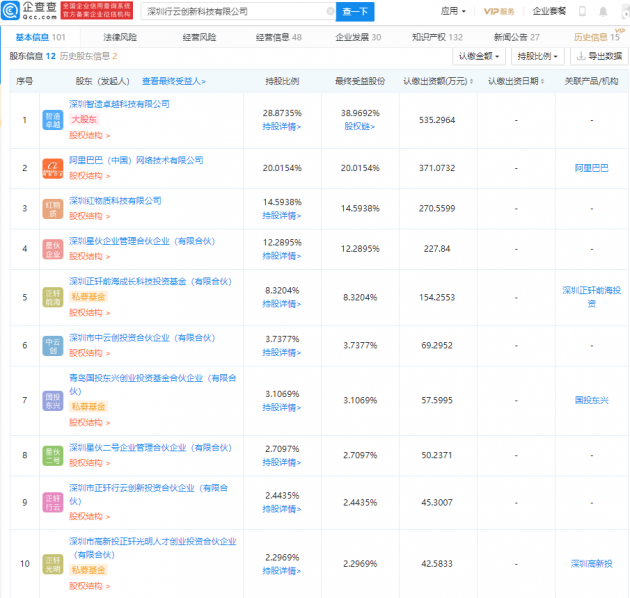Switch to the 法律风险 tab
This screenshot has width=630, height=598.
click(x=120, y=37)
